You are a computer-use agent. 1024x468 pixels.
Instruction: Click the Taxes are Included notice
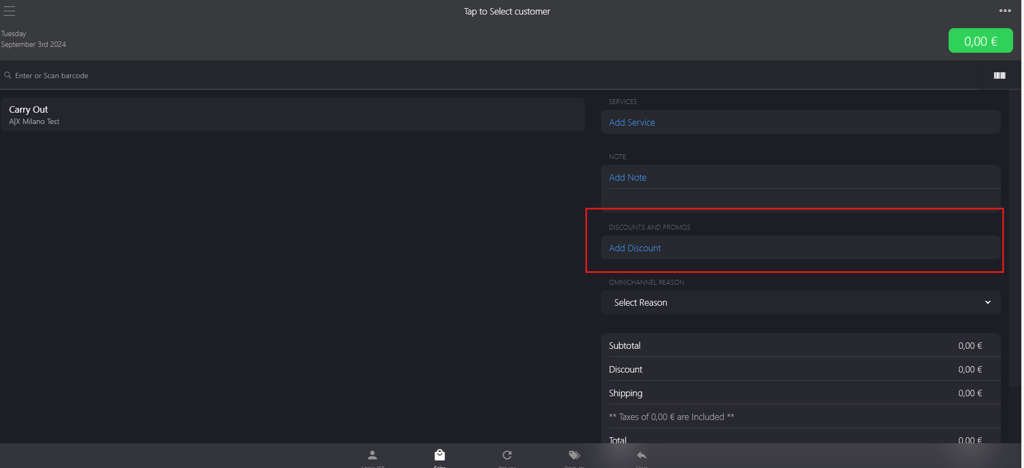(x=673, y=416)
